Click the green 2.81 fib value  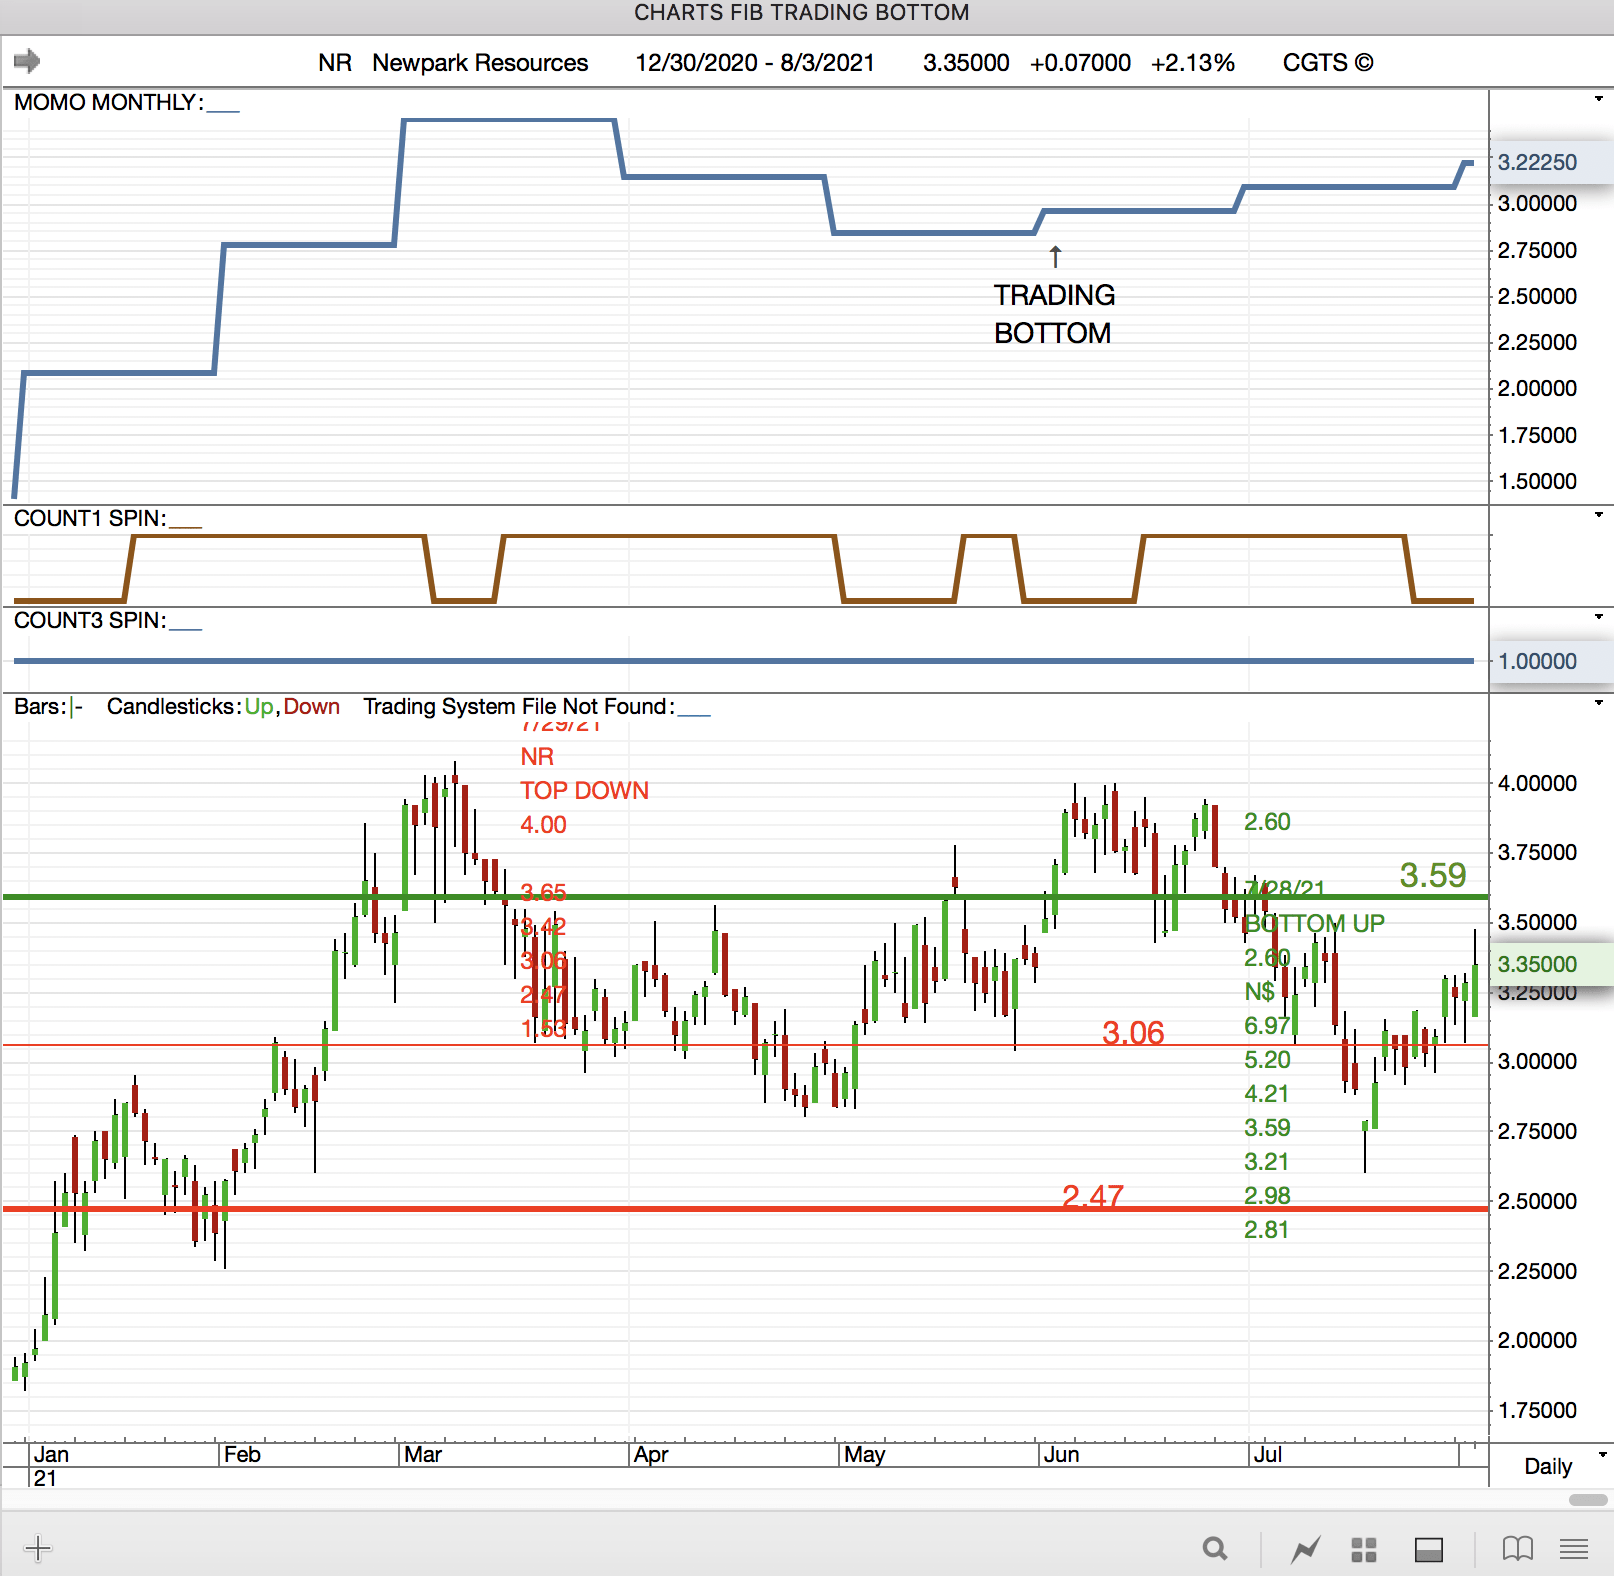[x=1266, y=1230]
